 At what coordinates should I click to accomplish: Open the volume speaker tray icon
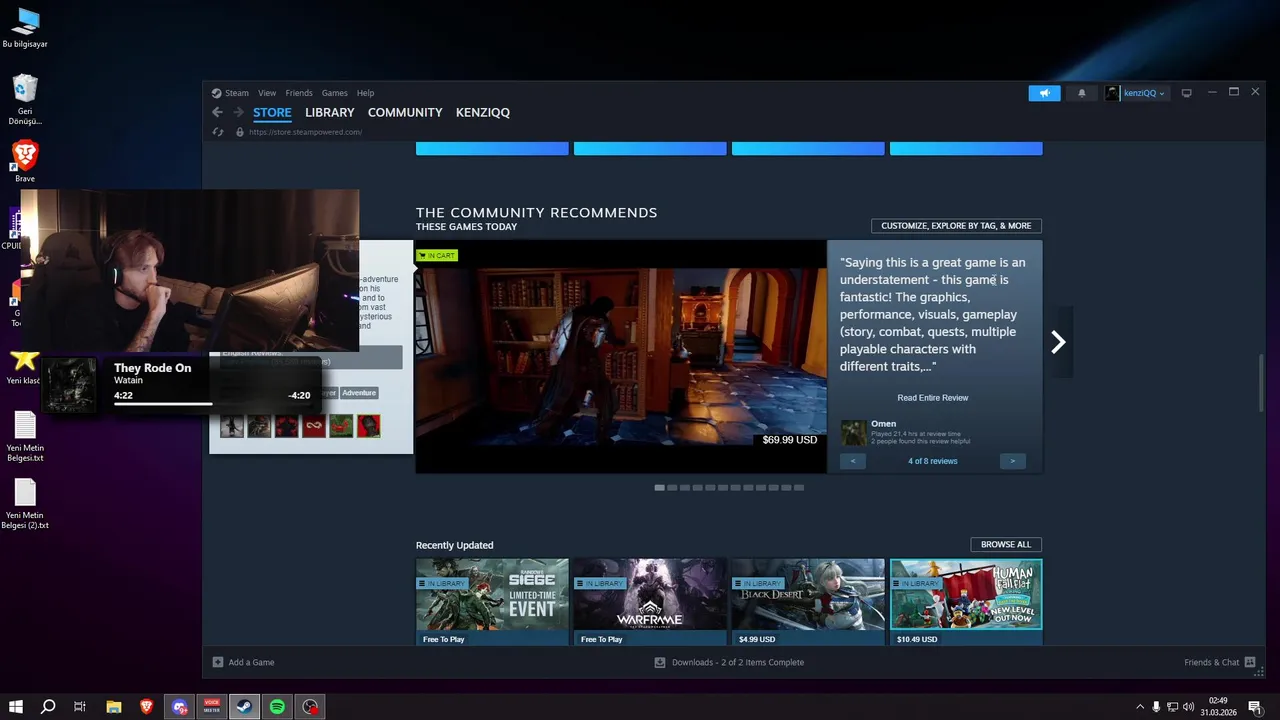(x=1188, y=707)
